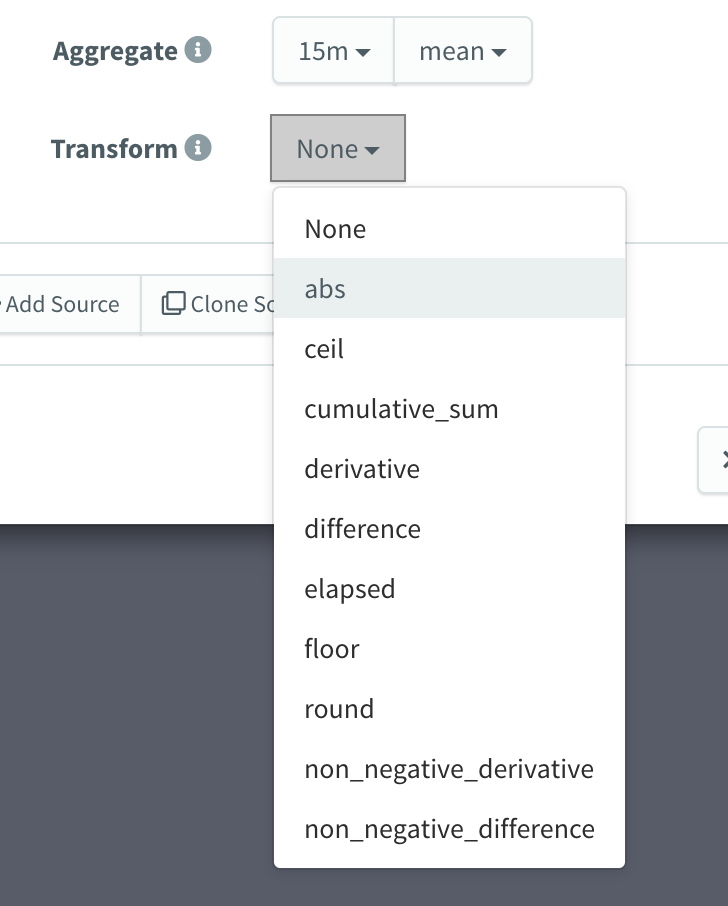The height and width of the screenshot is (906, 728).
Task: Click the Aggregate info icon
Action: [x=198, y=50]
